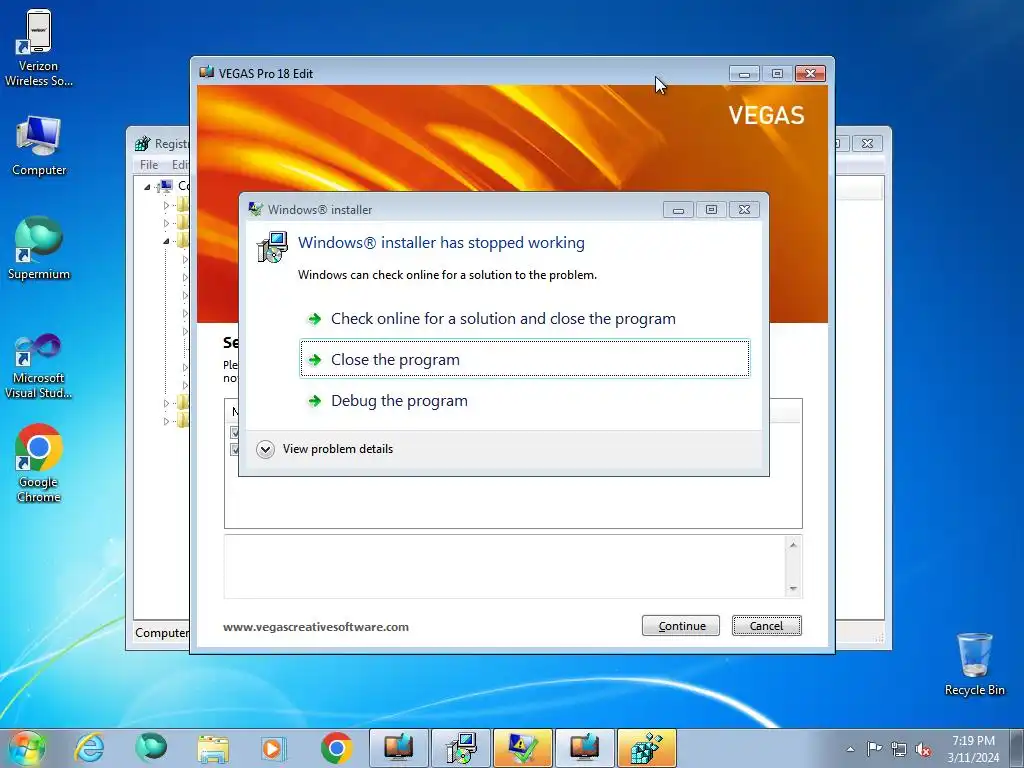The image size is (1024, 768).
Task: Open Windows Explorer folder icon in the taskbar
Action: pyautogui.click(x=213, y=748)
